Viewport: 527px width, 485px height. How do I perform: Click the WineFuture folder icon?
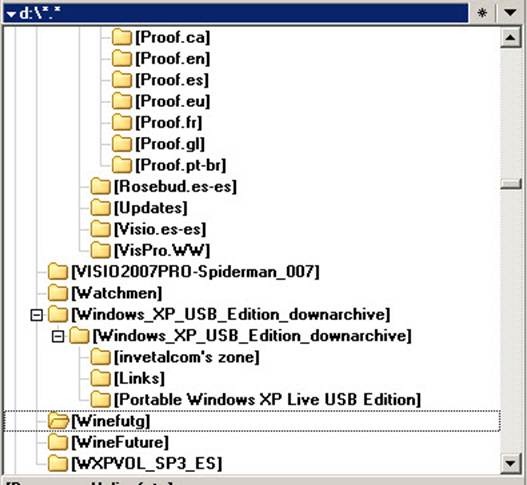point(57,442)
